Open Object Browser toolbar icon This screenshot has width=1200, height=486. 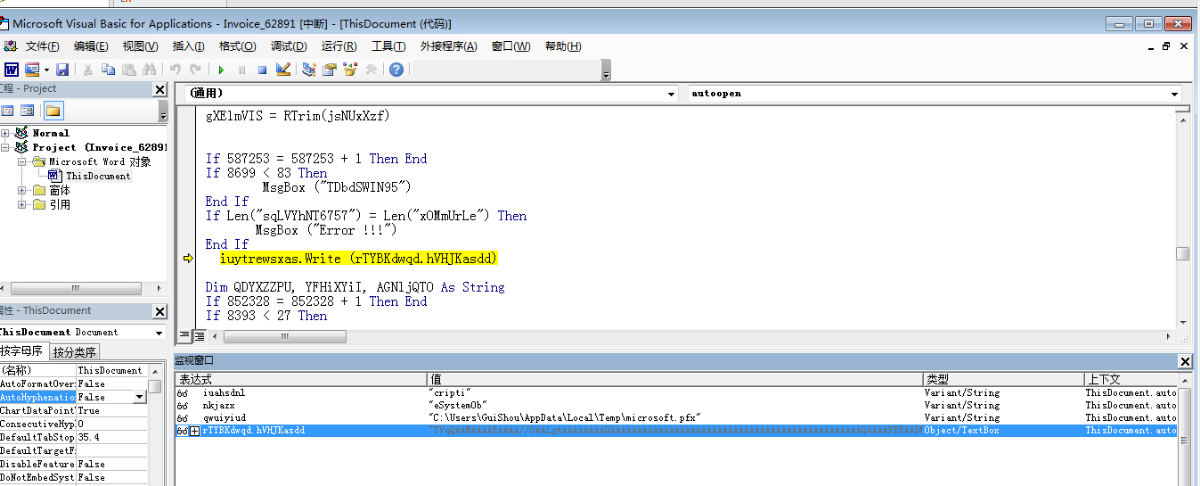[351, 69]
